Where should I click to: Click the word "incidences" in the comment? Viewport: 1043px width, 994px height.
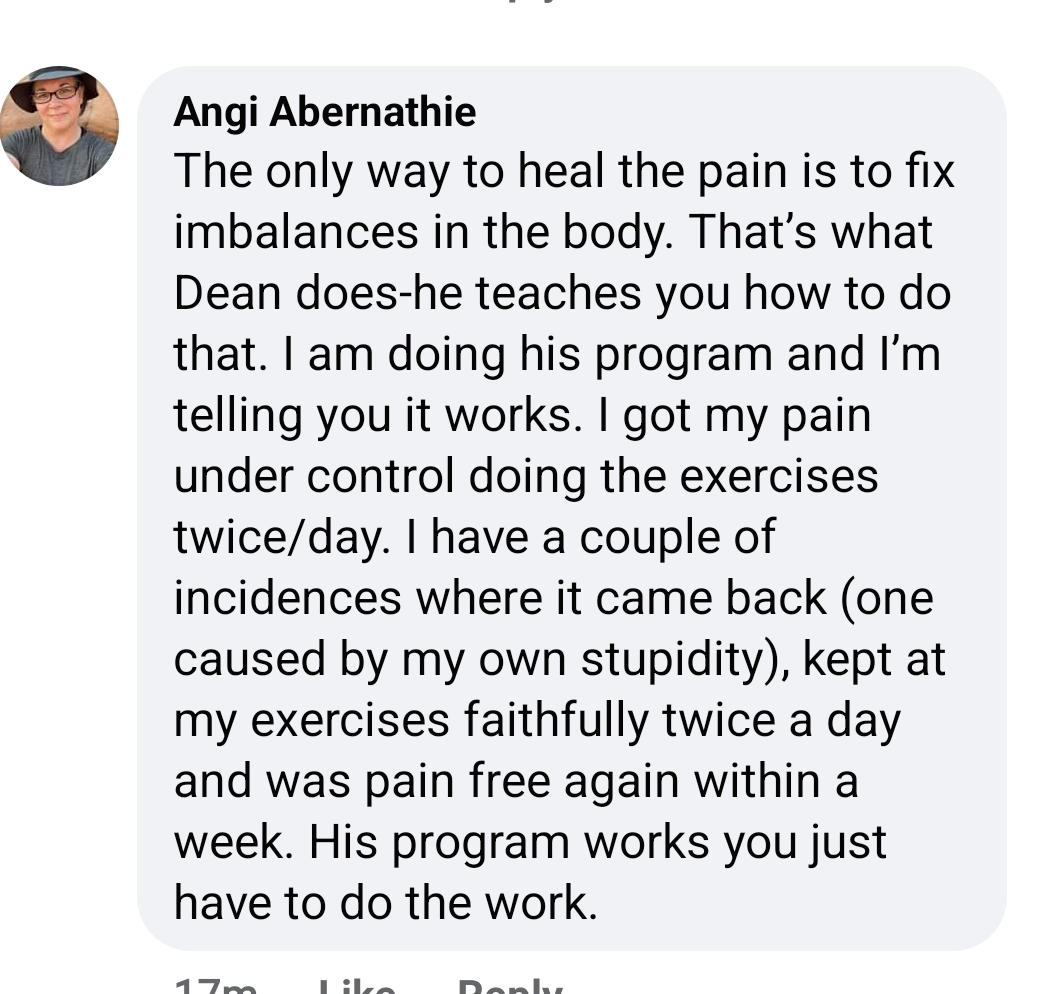[287, 598]
